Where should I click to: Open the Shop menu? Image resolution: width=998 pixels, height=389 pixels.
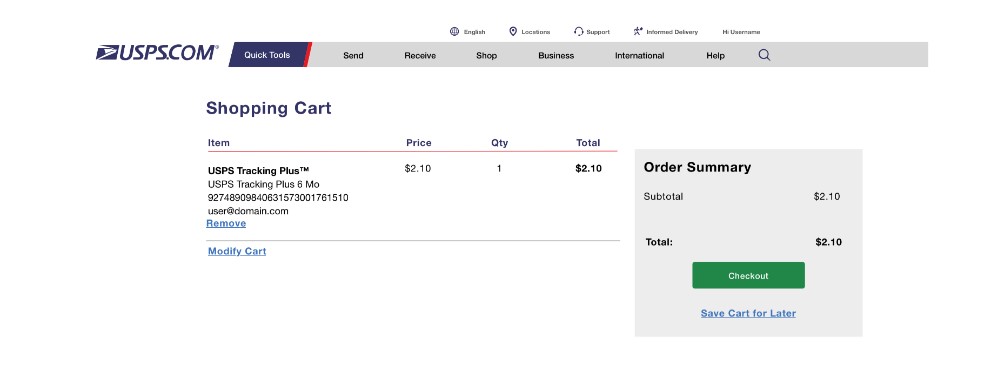pos(486,55)
